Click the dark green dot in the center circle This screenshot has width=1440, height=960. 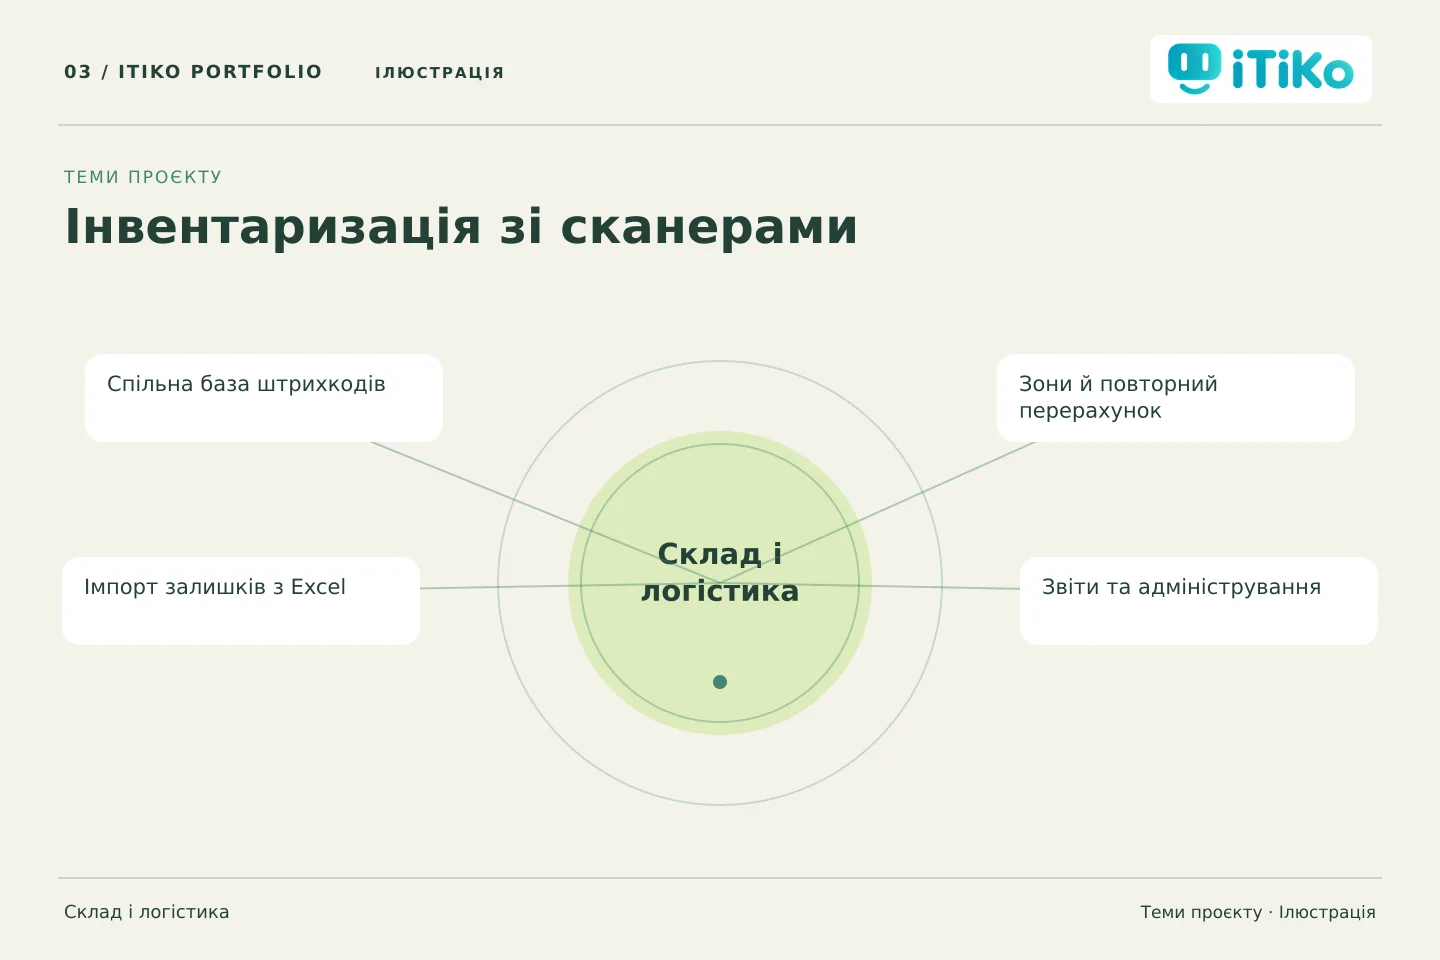click(x=720, y=682)
